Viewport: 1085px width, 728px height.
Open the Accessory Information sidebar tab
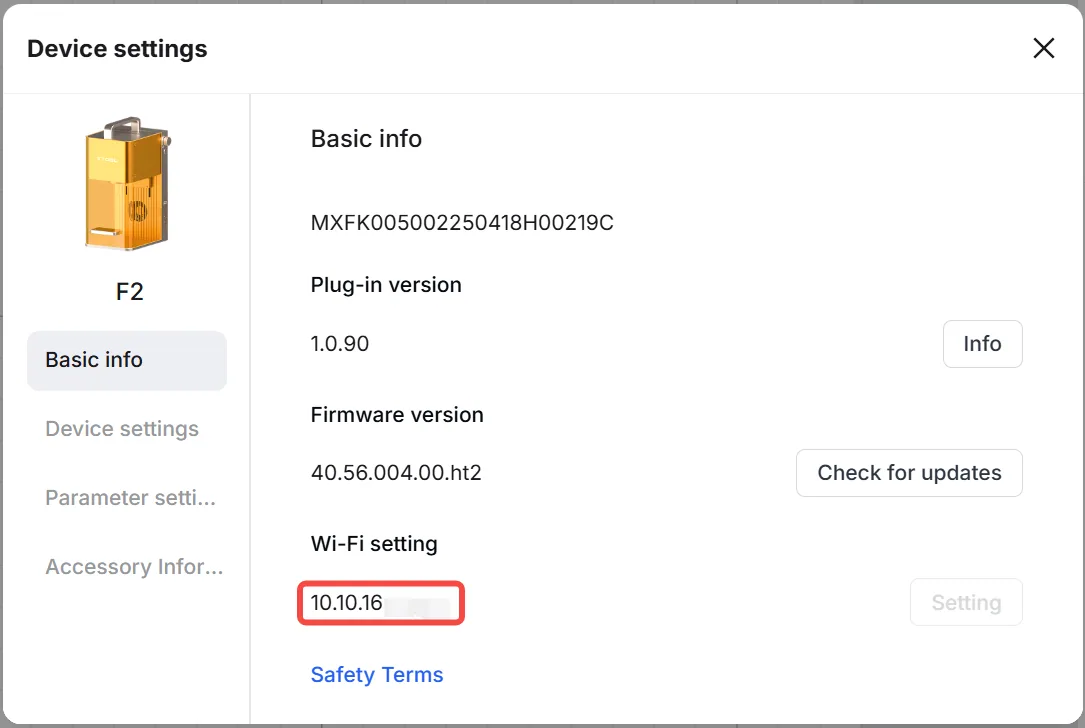tap(134, 567)
